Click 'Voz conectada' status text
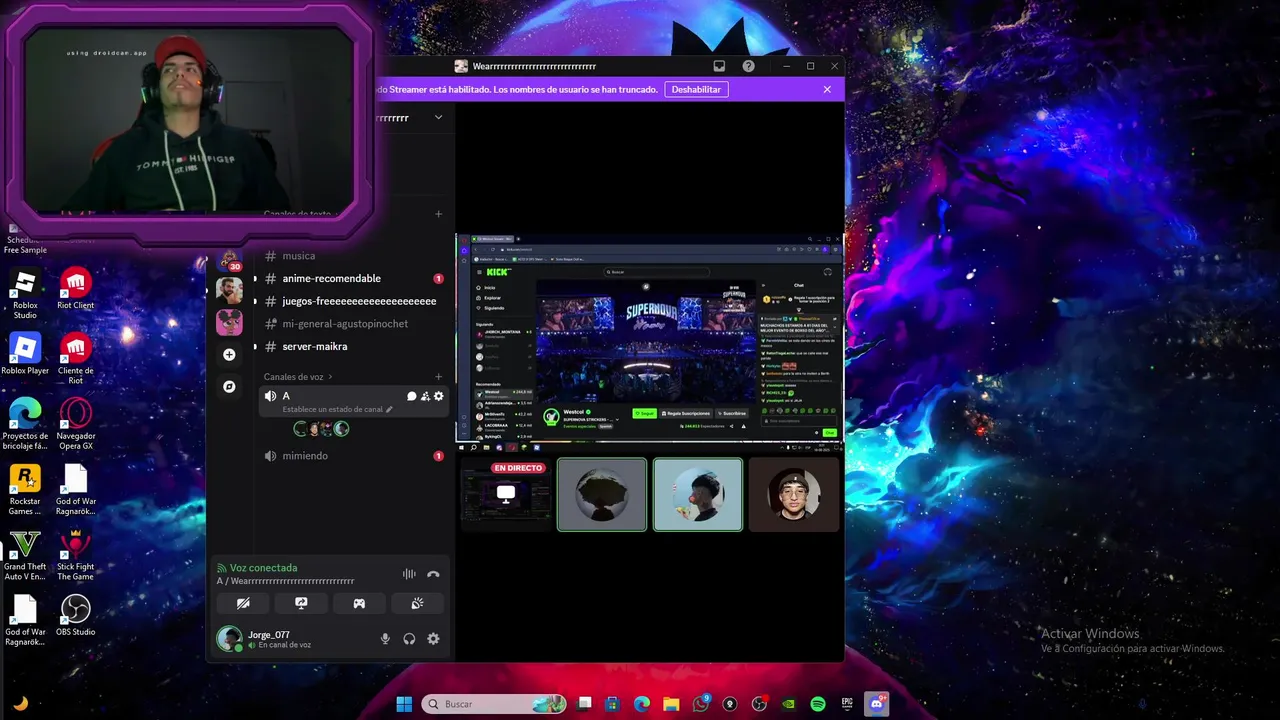This screenshot has height=720, width=1280. coord(263,568)
